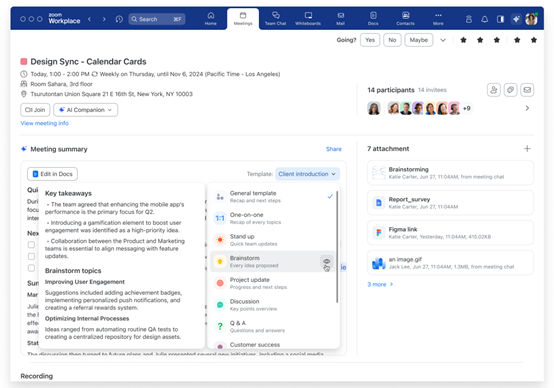Image resolution: width=554 pixels, height=388 pixels.
Task: Add an attachment with plus icon
Action: coord(527,149)
